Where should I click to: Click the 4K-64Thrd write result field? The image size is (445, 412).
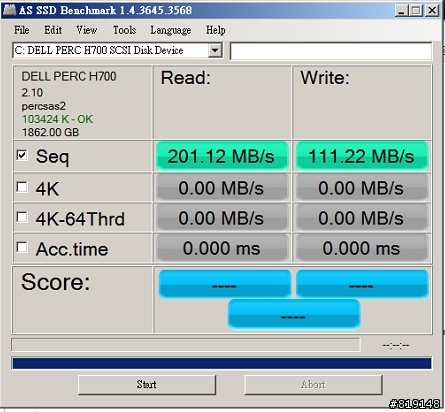[362, 218]
